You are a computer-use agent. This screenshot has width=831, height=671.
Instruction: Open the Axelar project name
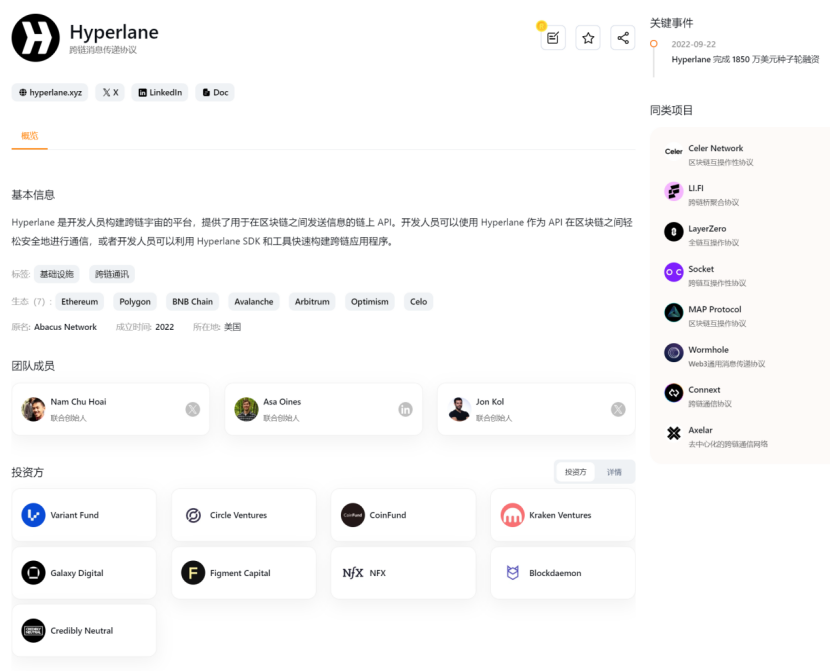point(700,430)
